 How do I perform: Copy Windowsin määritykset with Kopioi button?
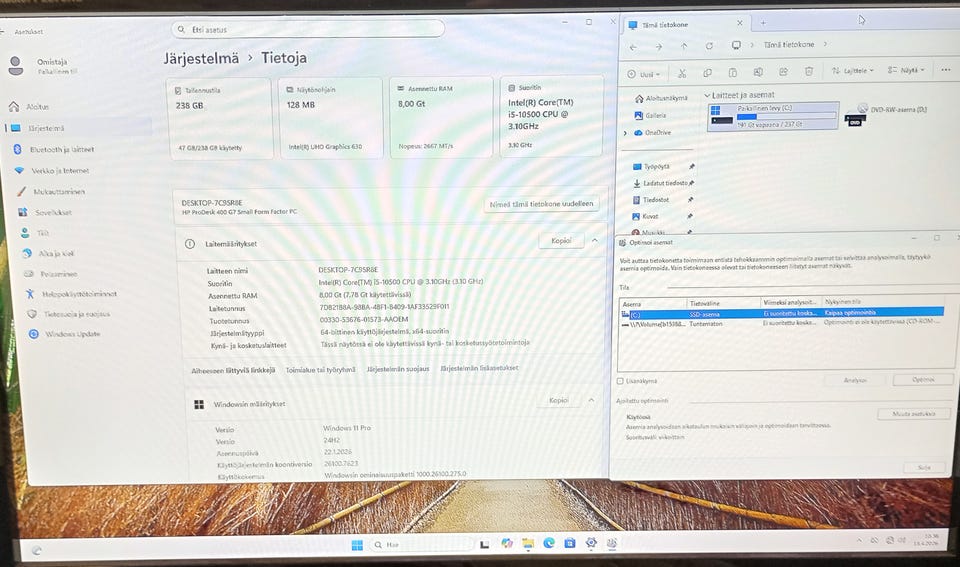[558, 400]
